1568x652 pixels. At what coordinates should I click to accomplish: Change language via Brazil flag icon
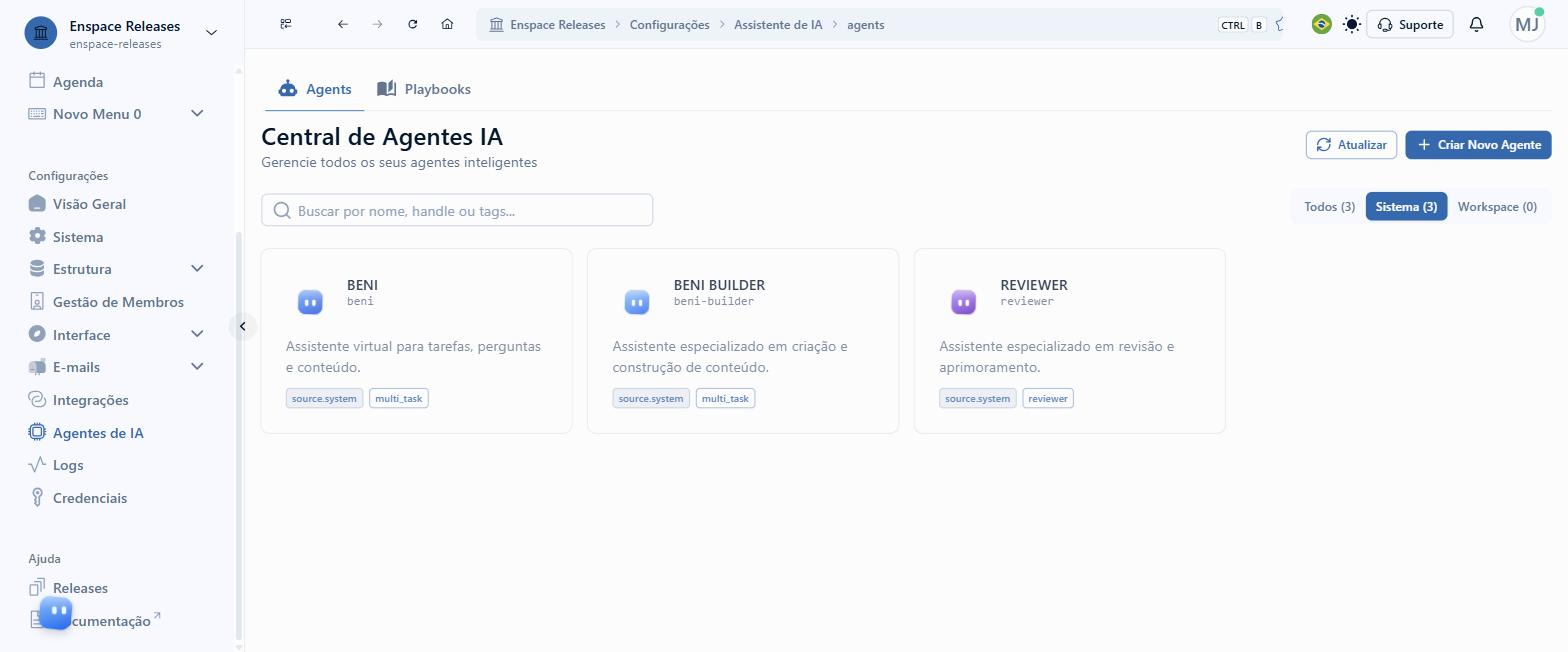(1321, 24)
